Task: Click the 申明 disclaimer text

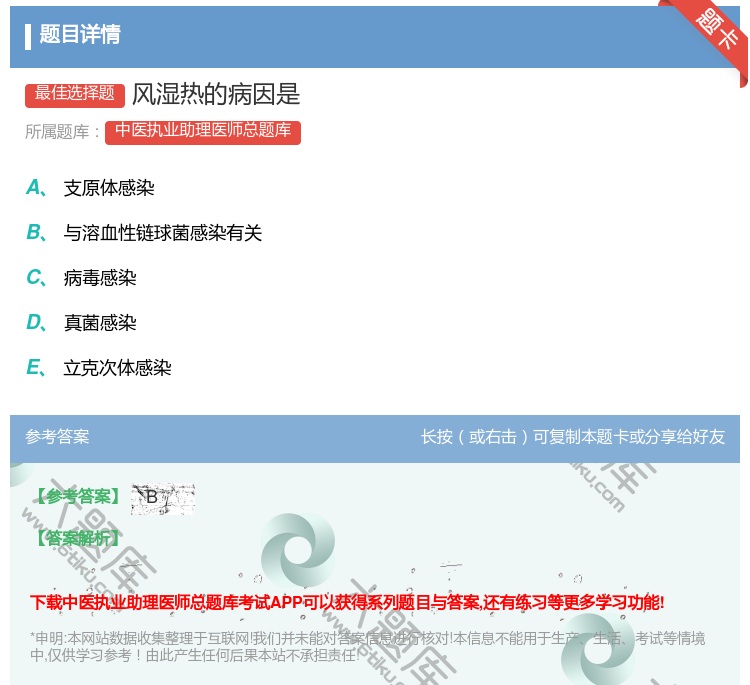Action: [367, 646]
